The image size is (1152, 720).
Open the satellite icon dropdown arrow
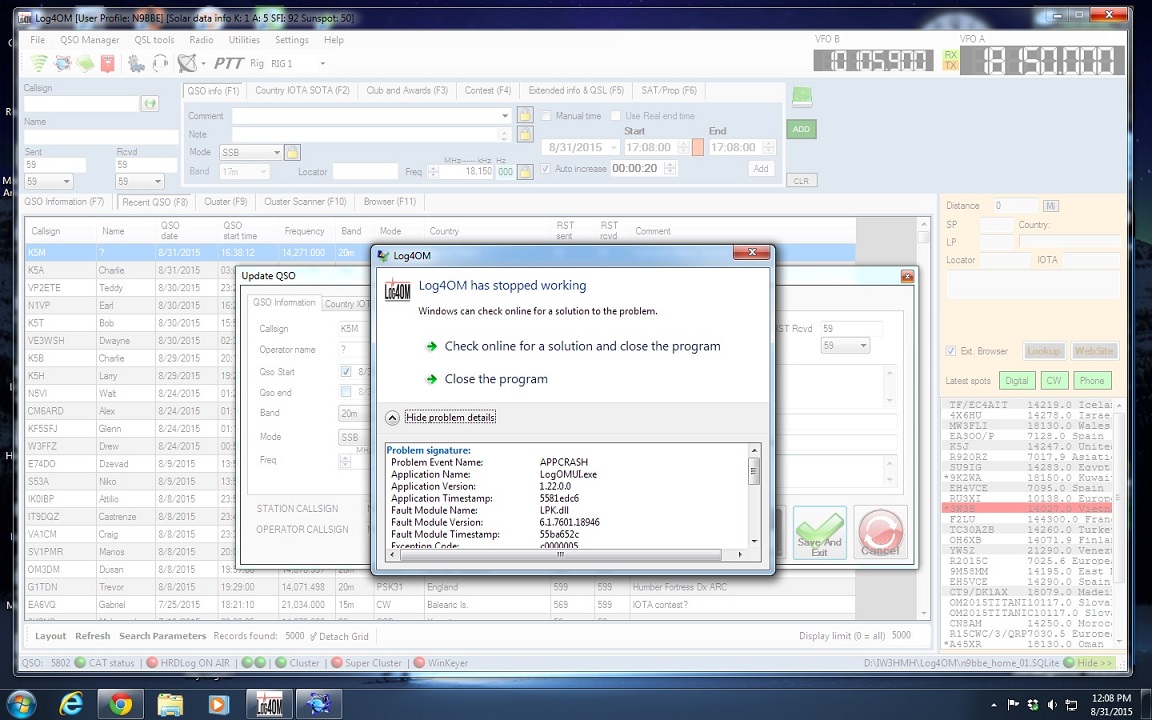point(203,64)
